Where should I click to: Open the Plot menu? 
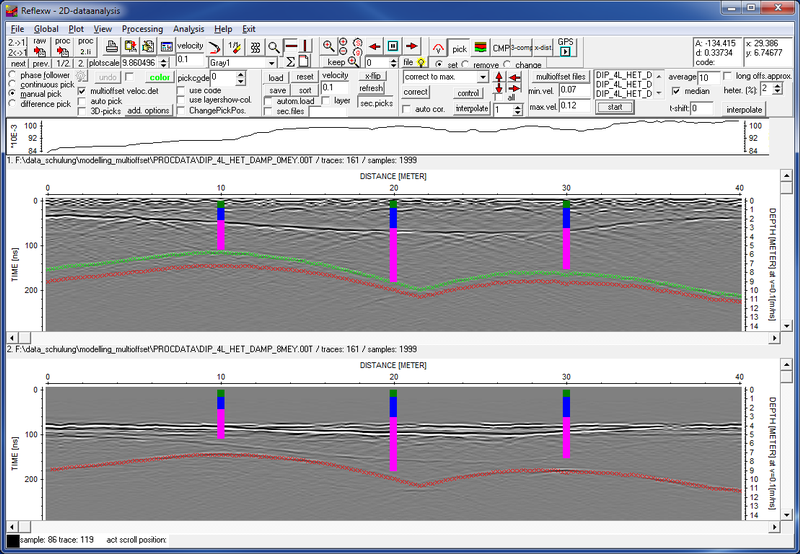click(x=76, y=29)
